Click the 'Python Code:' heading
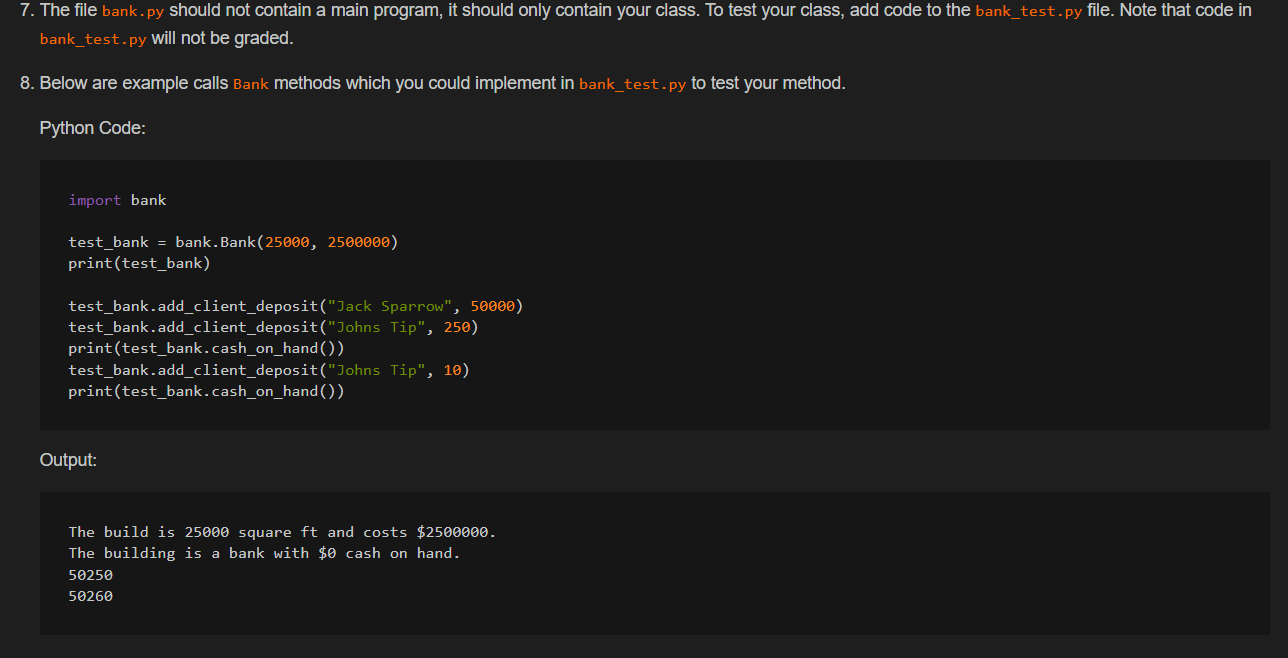 (92, 128)
